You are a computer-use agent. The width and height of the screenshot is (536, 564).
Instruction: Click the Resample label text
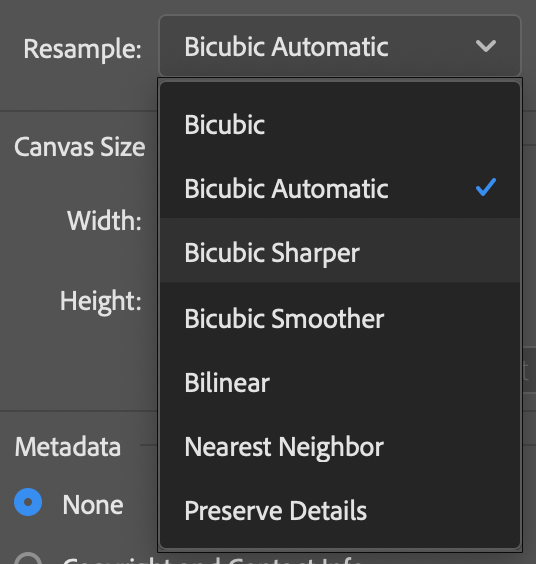pyautogui.click(x=82, y=48)
